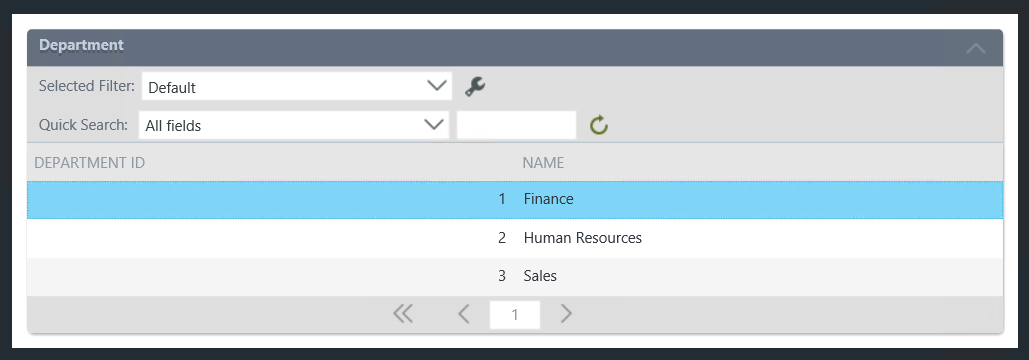Click the green refresh icon
The width and height of the screenshot is (1029, 360).
[x=598, y=125]
